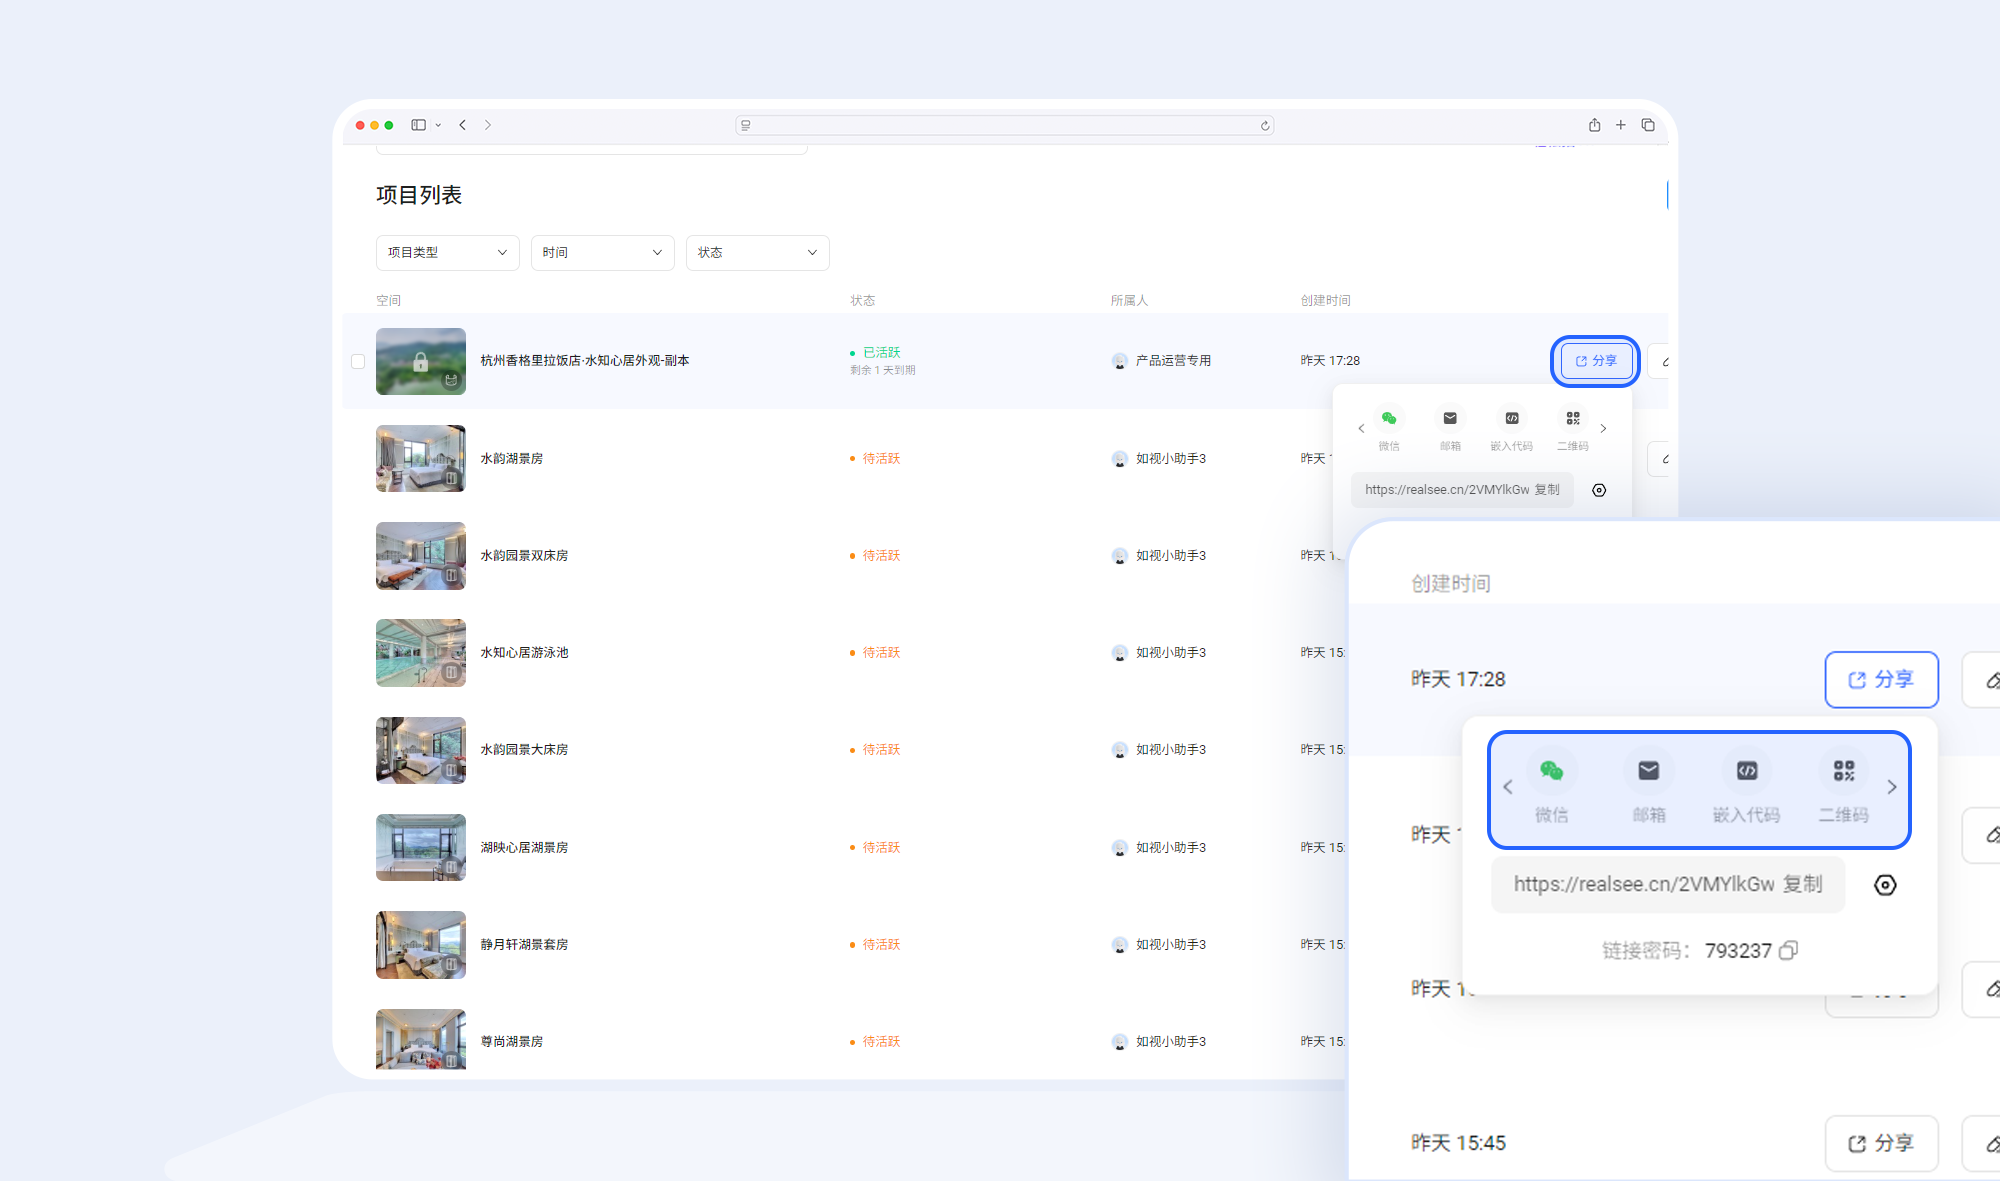The height and width of the screenshot is (1181, 2000).
Task: Open the 水知心居游泳池 pool thumbnail
Action: coord(421,653)
